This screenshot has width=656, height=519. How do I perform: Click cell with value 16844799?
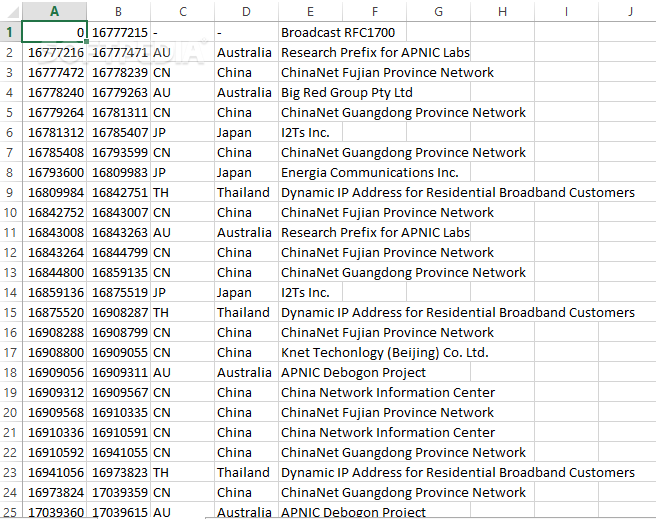[x=118, y=253]
